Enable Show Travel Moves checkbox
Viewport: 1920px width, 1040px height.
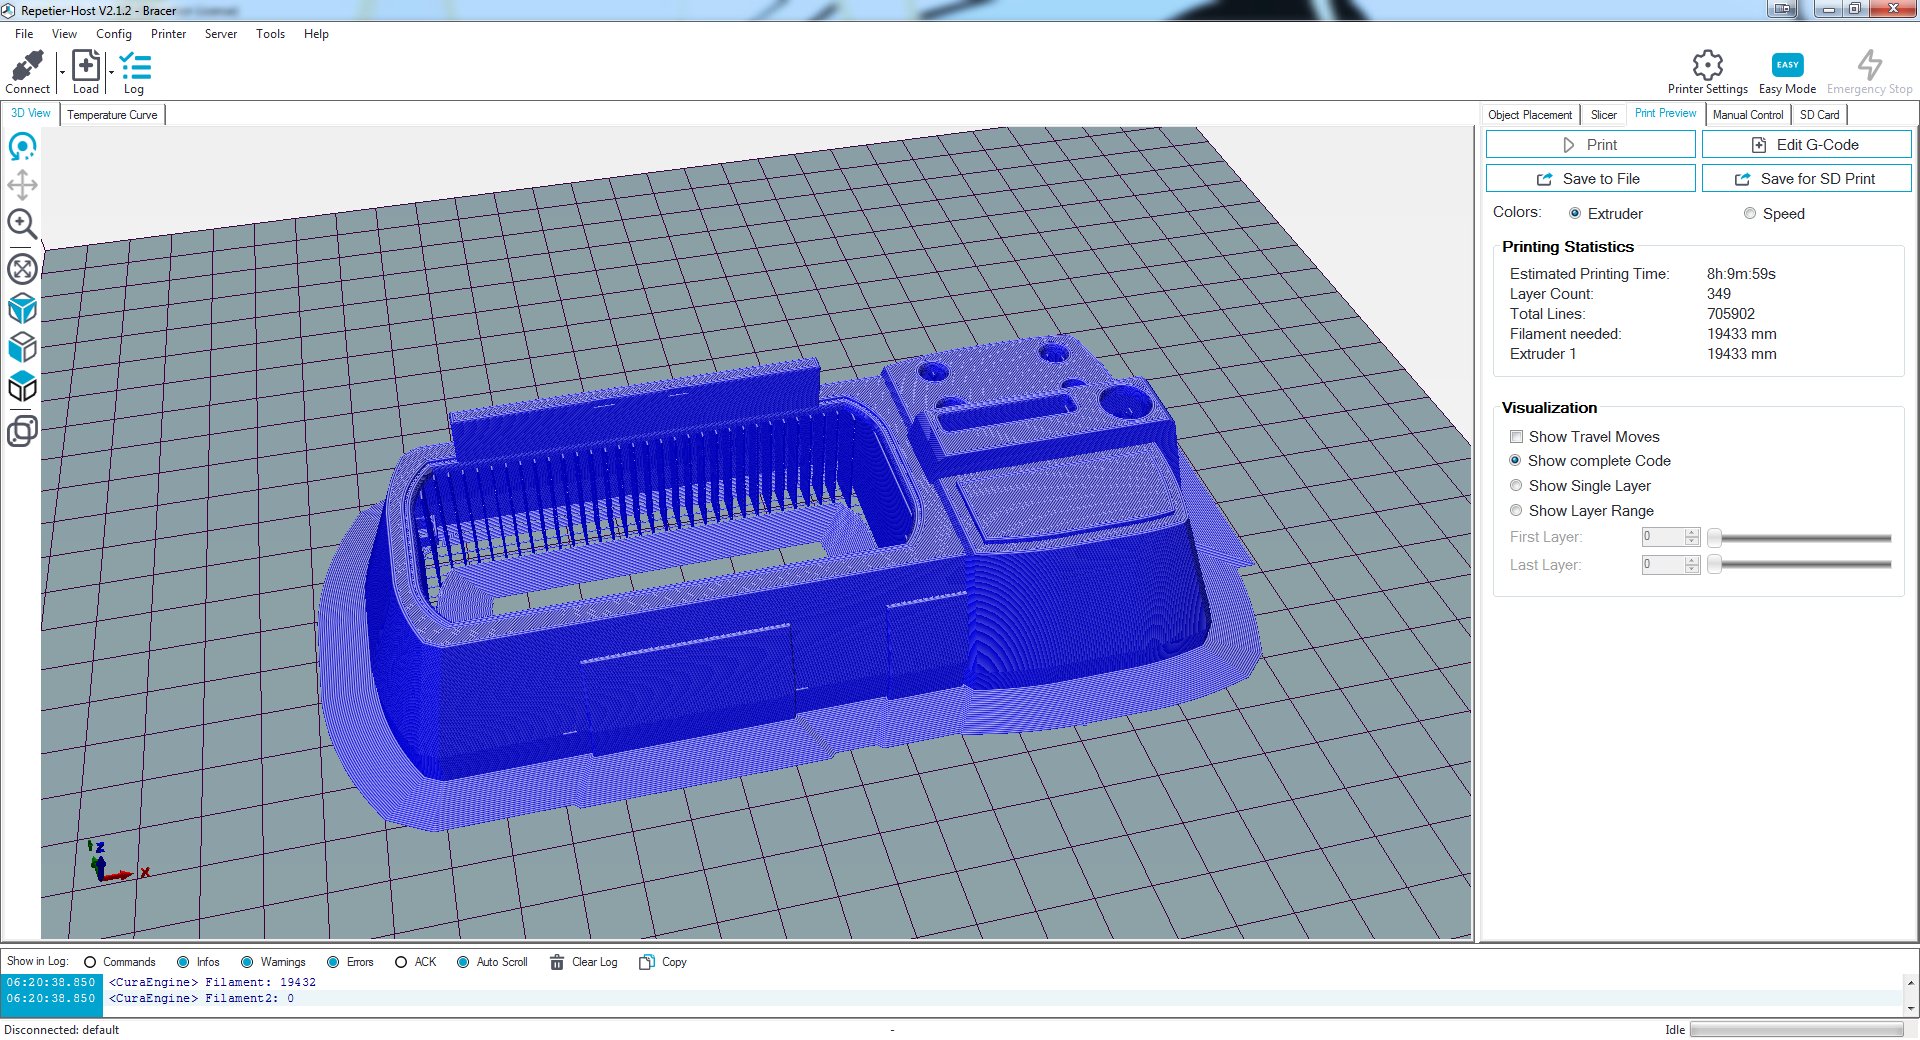click(1516, 437)
